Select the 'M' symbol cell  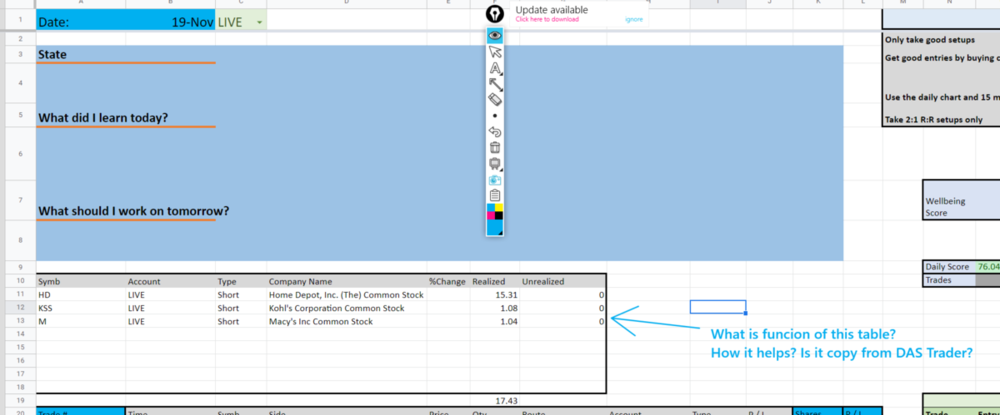[81, 321]
